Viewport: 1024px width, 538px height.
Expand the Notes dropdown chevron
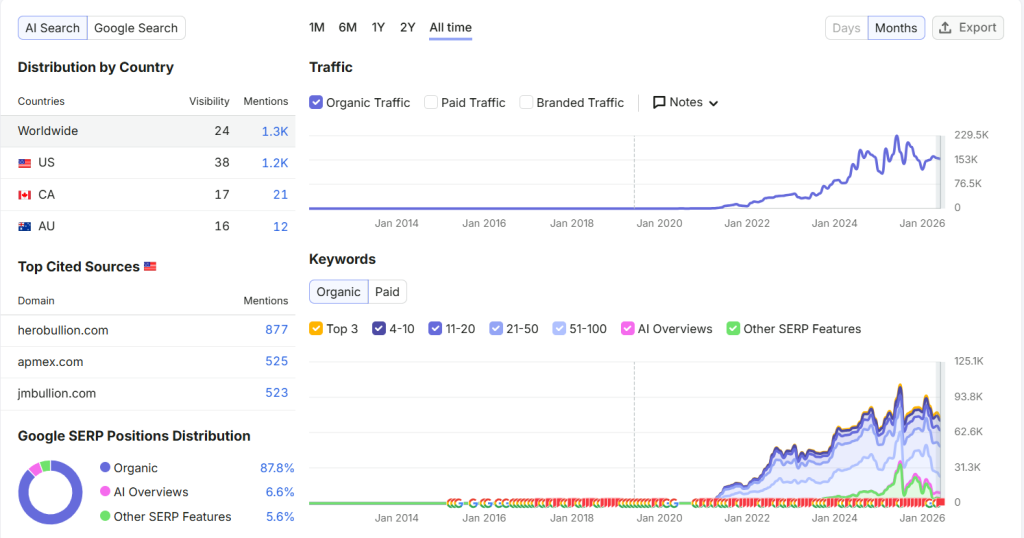click(x=713, y=103)
